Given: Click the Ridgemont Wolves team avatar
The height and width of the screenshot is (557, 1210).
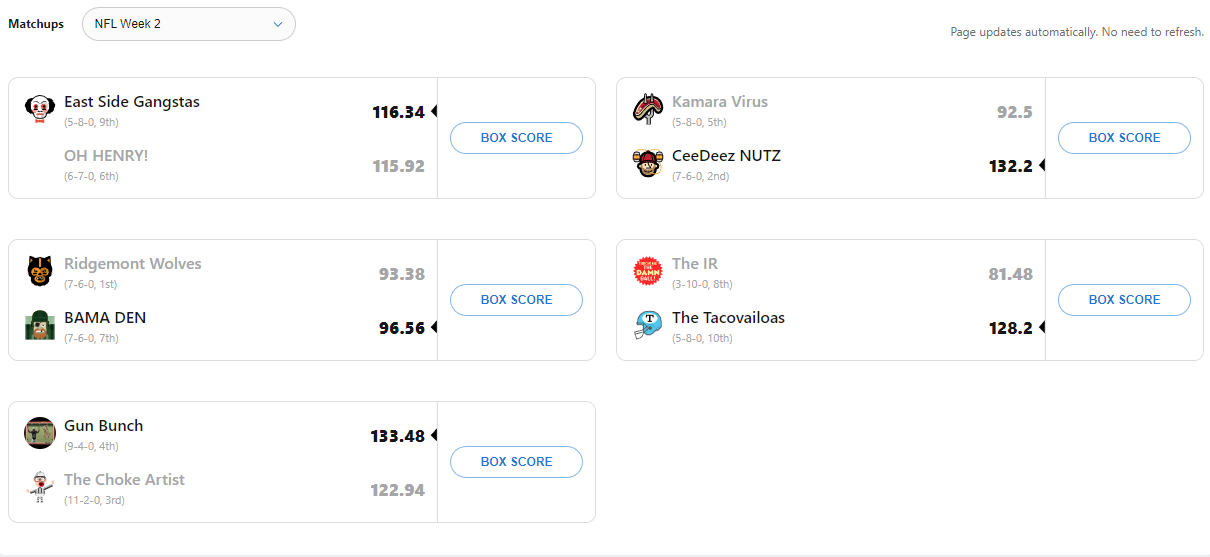Looking at the screenshot, I should 39,271.
